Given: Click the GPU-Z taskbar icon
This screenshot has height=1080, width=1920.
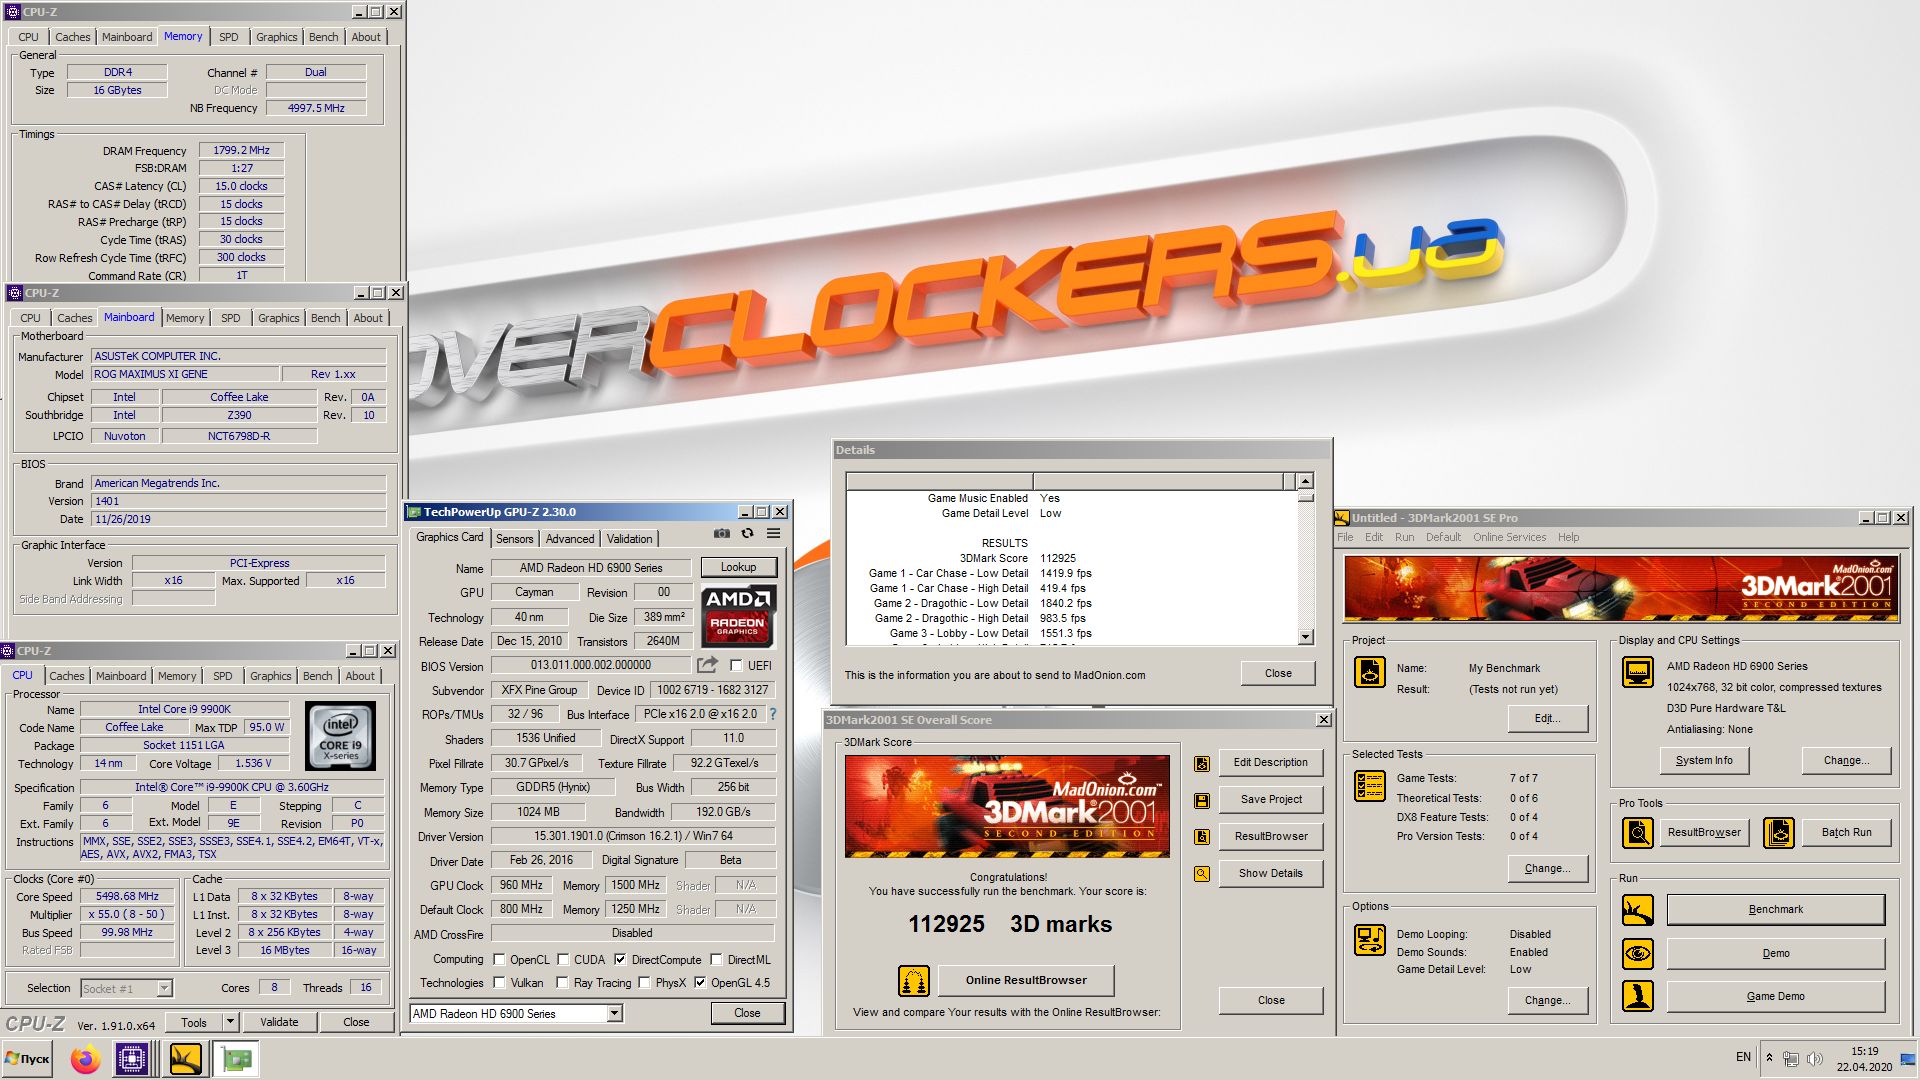Looking at the screenshot, I should click(x=238, y=1059).
